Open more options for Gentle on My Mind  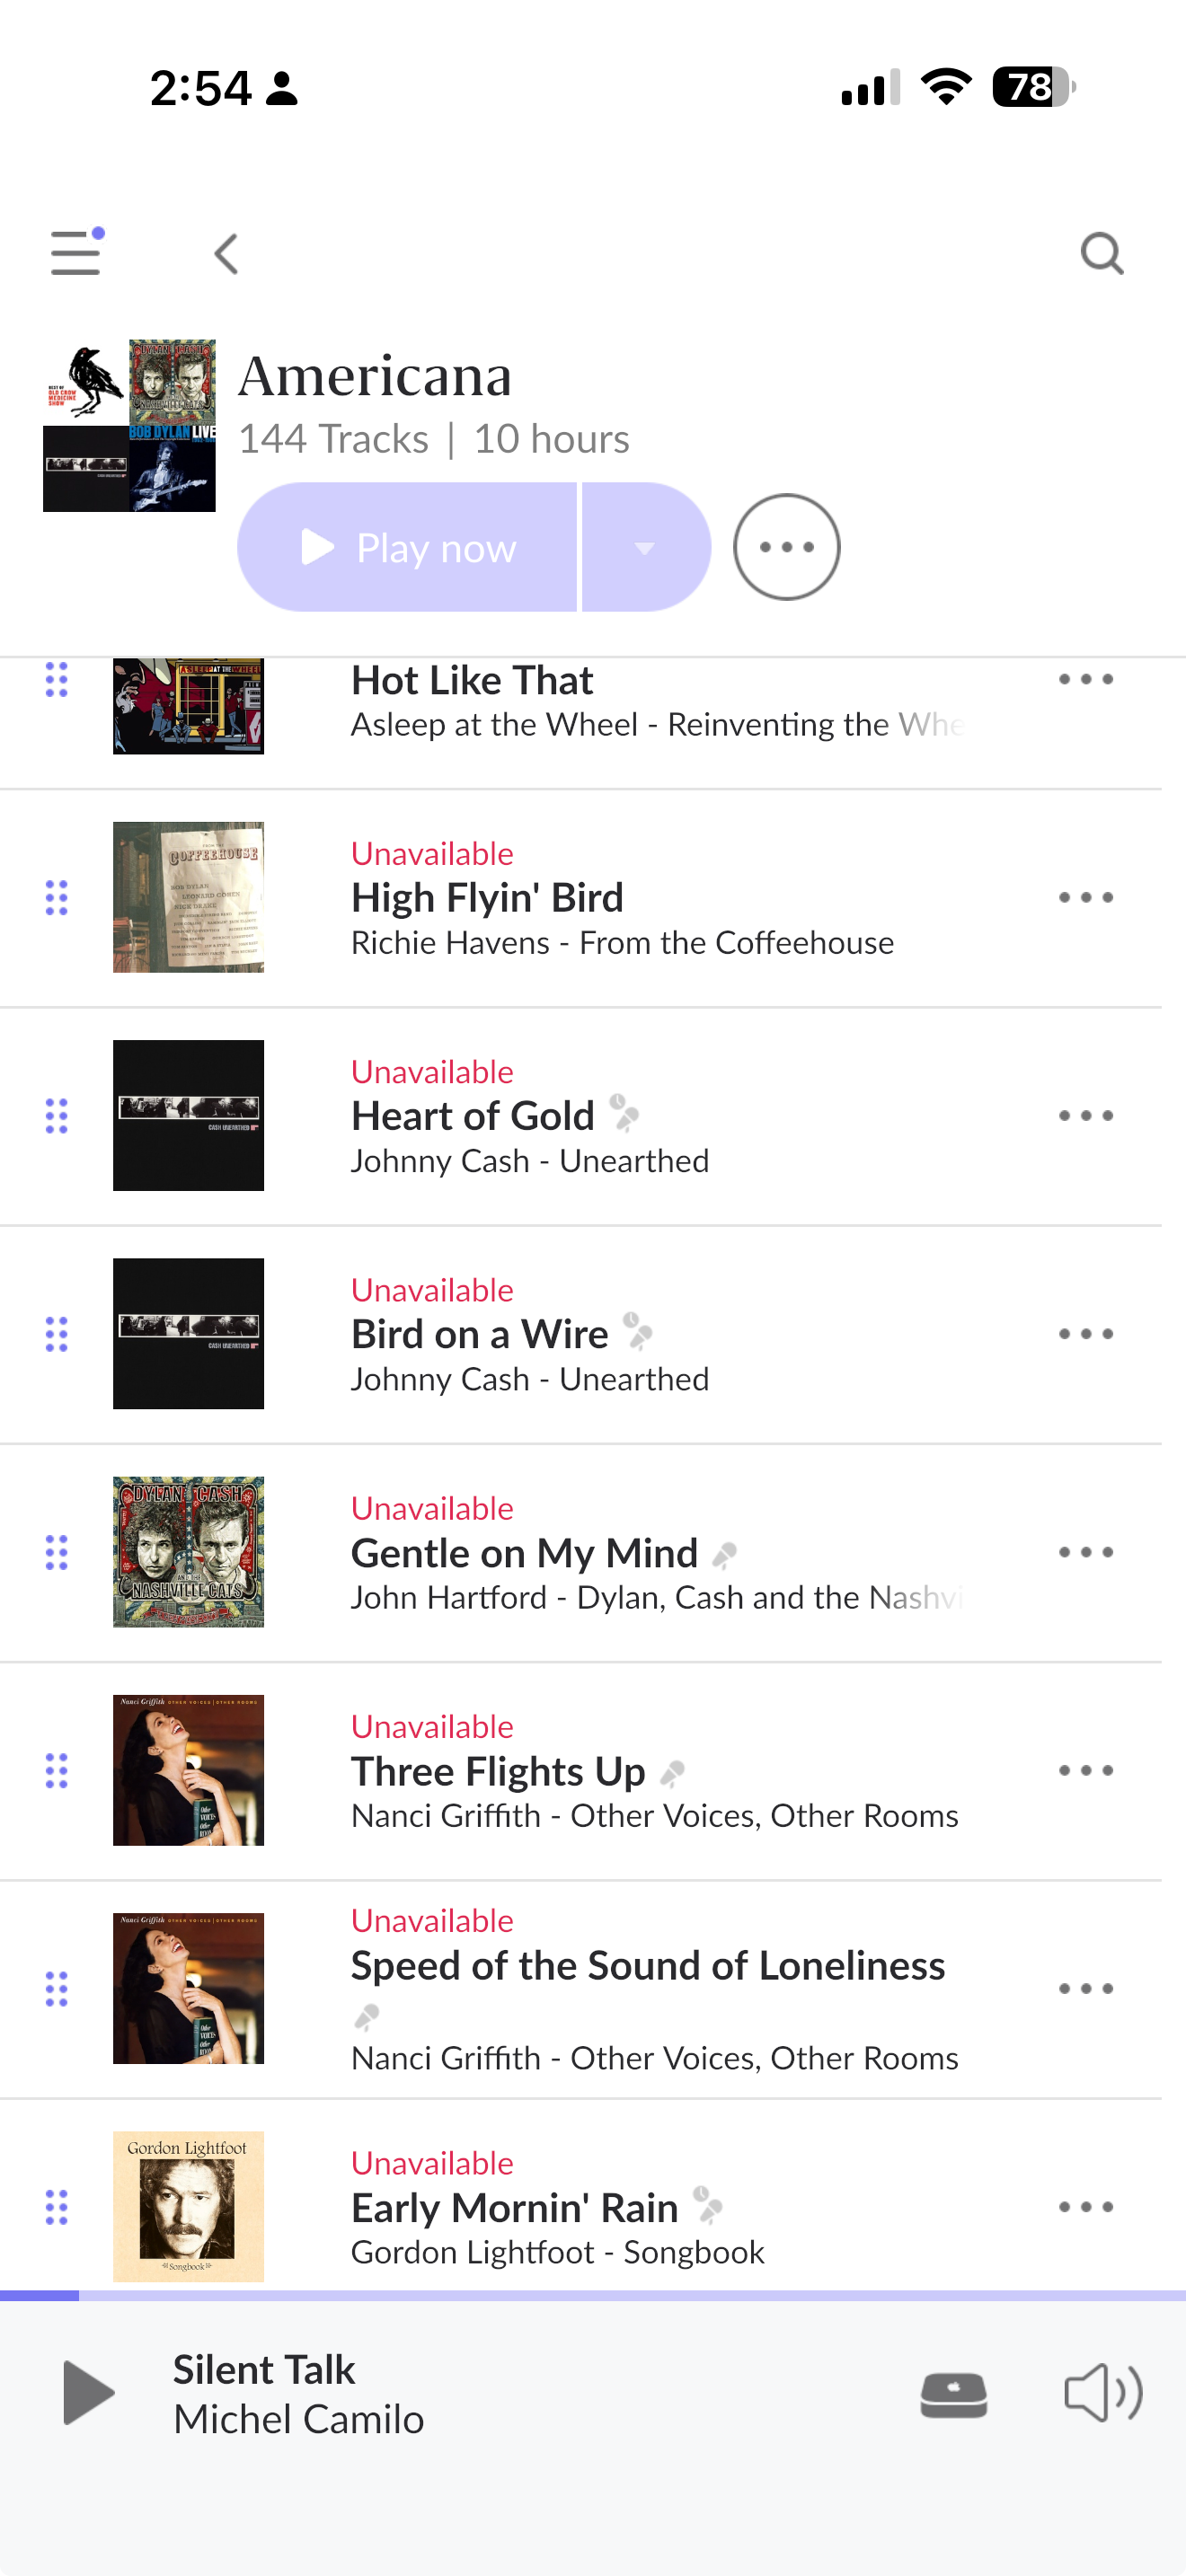(x=1085, y=1552)
